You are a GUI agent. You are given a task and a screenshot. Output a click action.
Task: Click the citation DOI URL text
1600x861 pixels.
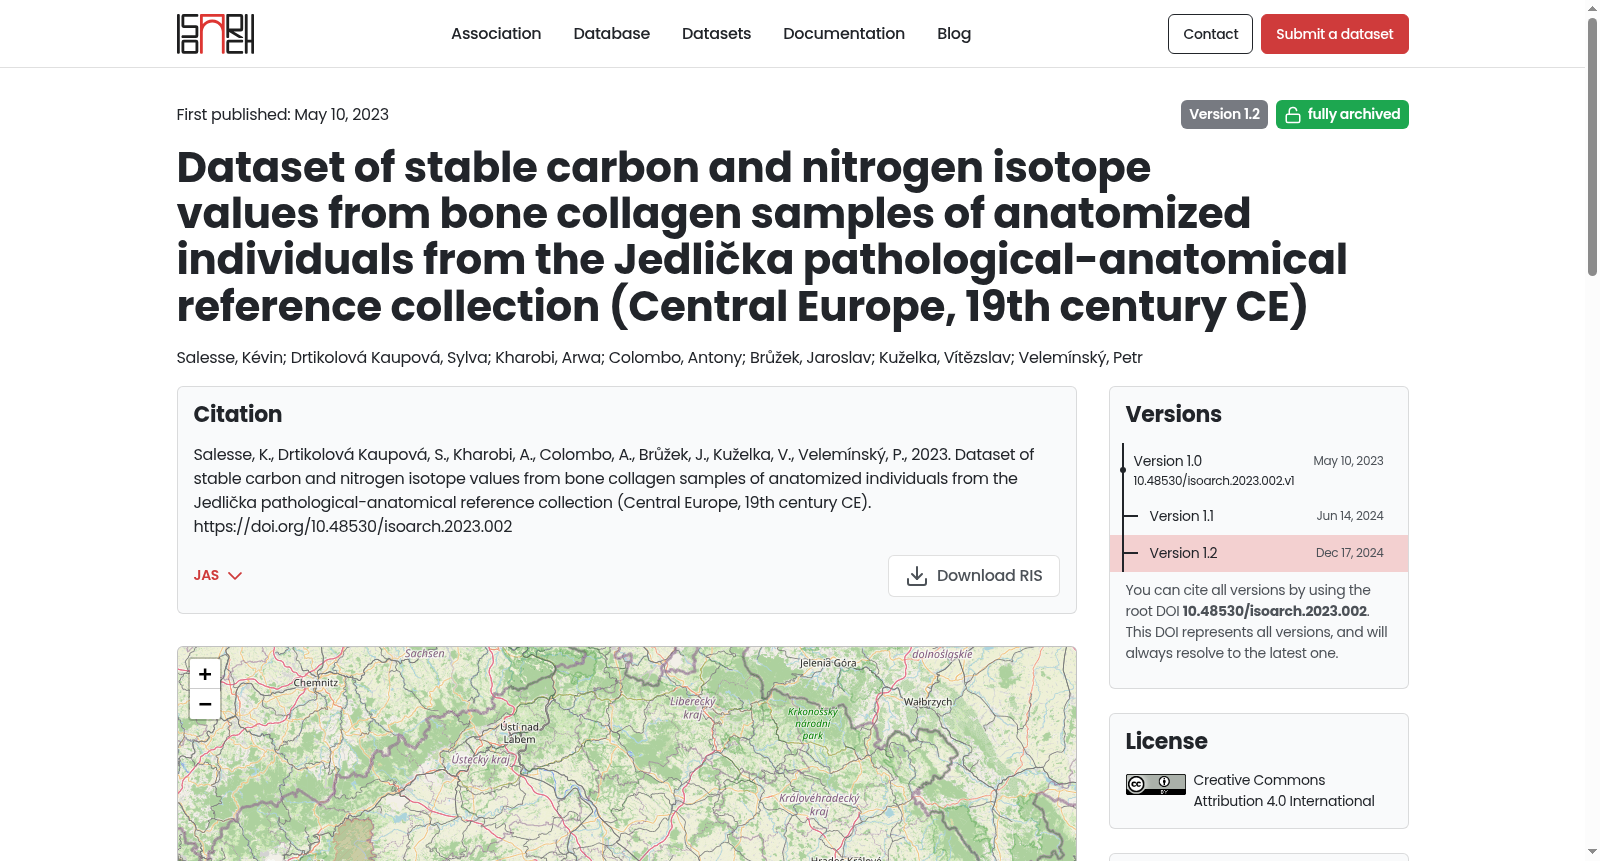[x=353, y=526]
